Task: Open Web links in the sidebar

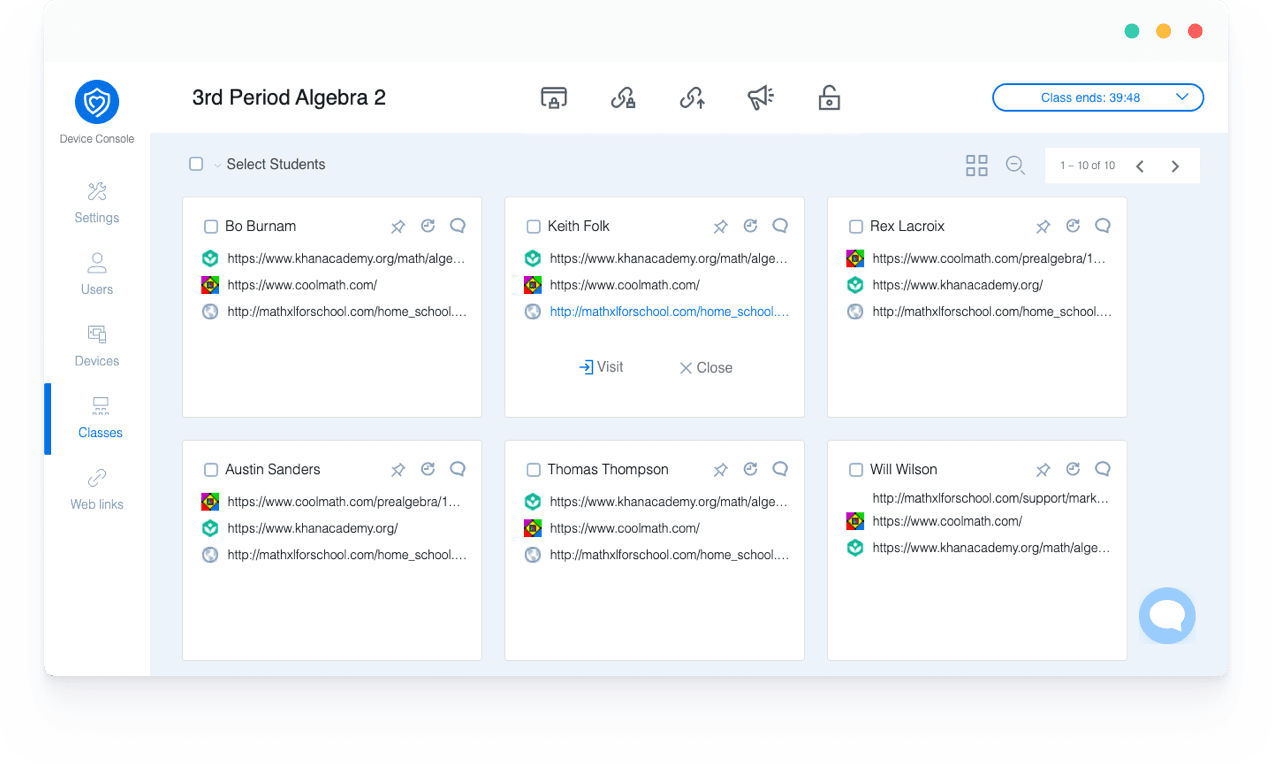Action: pyautogui.click(x=97, y=490)
